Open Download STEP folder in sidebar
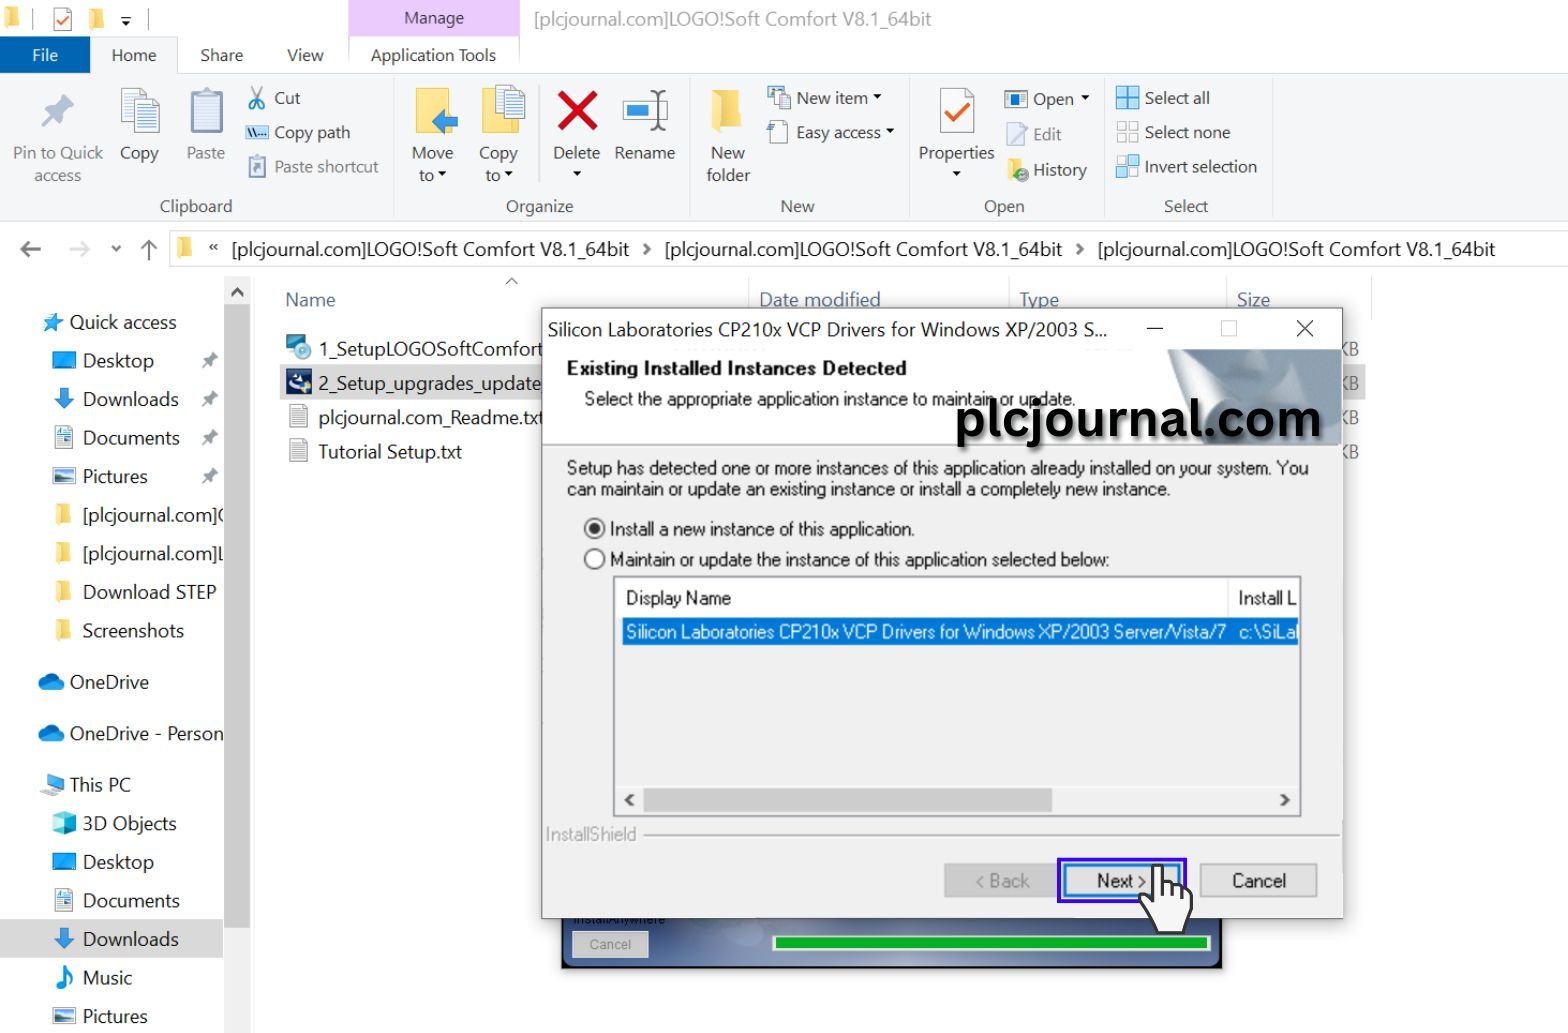1568x1033 pixels. coord(135,592)
